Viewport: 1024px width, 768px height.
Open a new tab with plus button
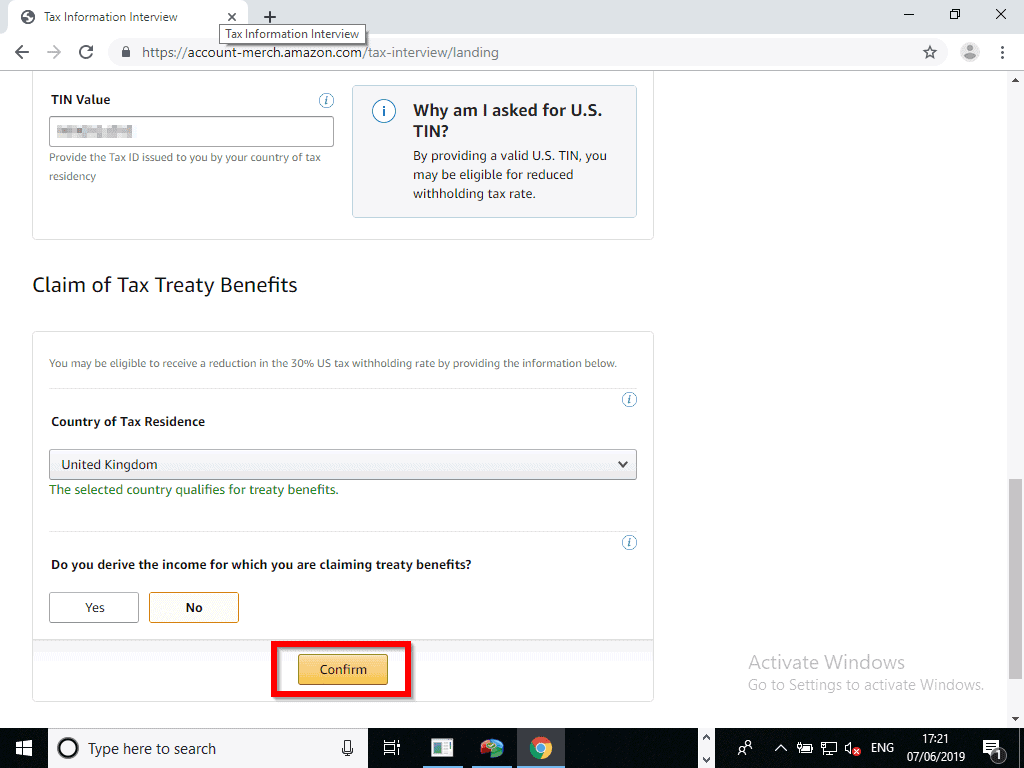tap(270, 17)
